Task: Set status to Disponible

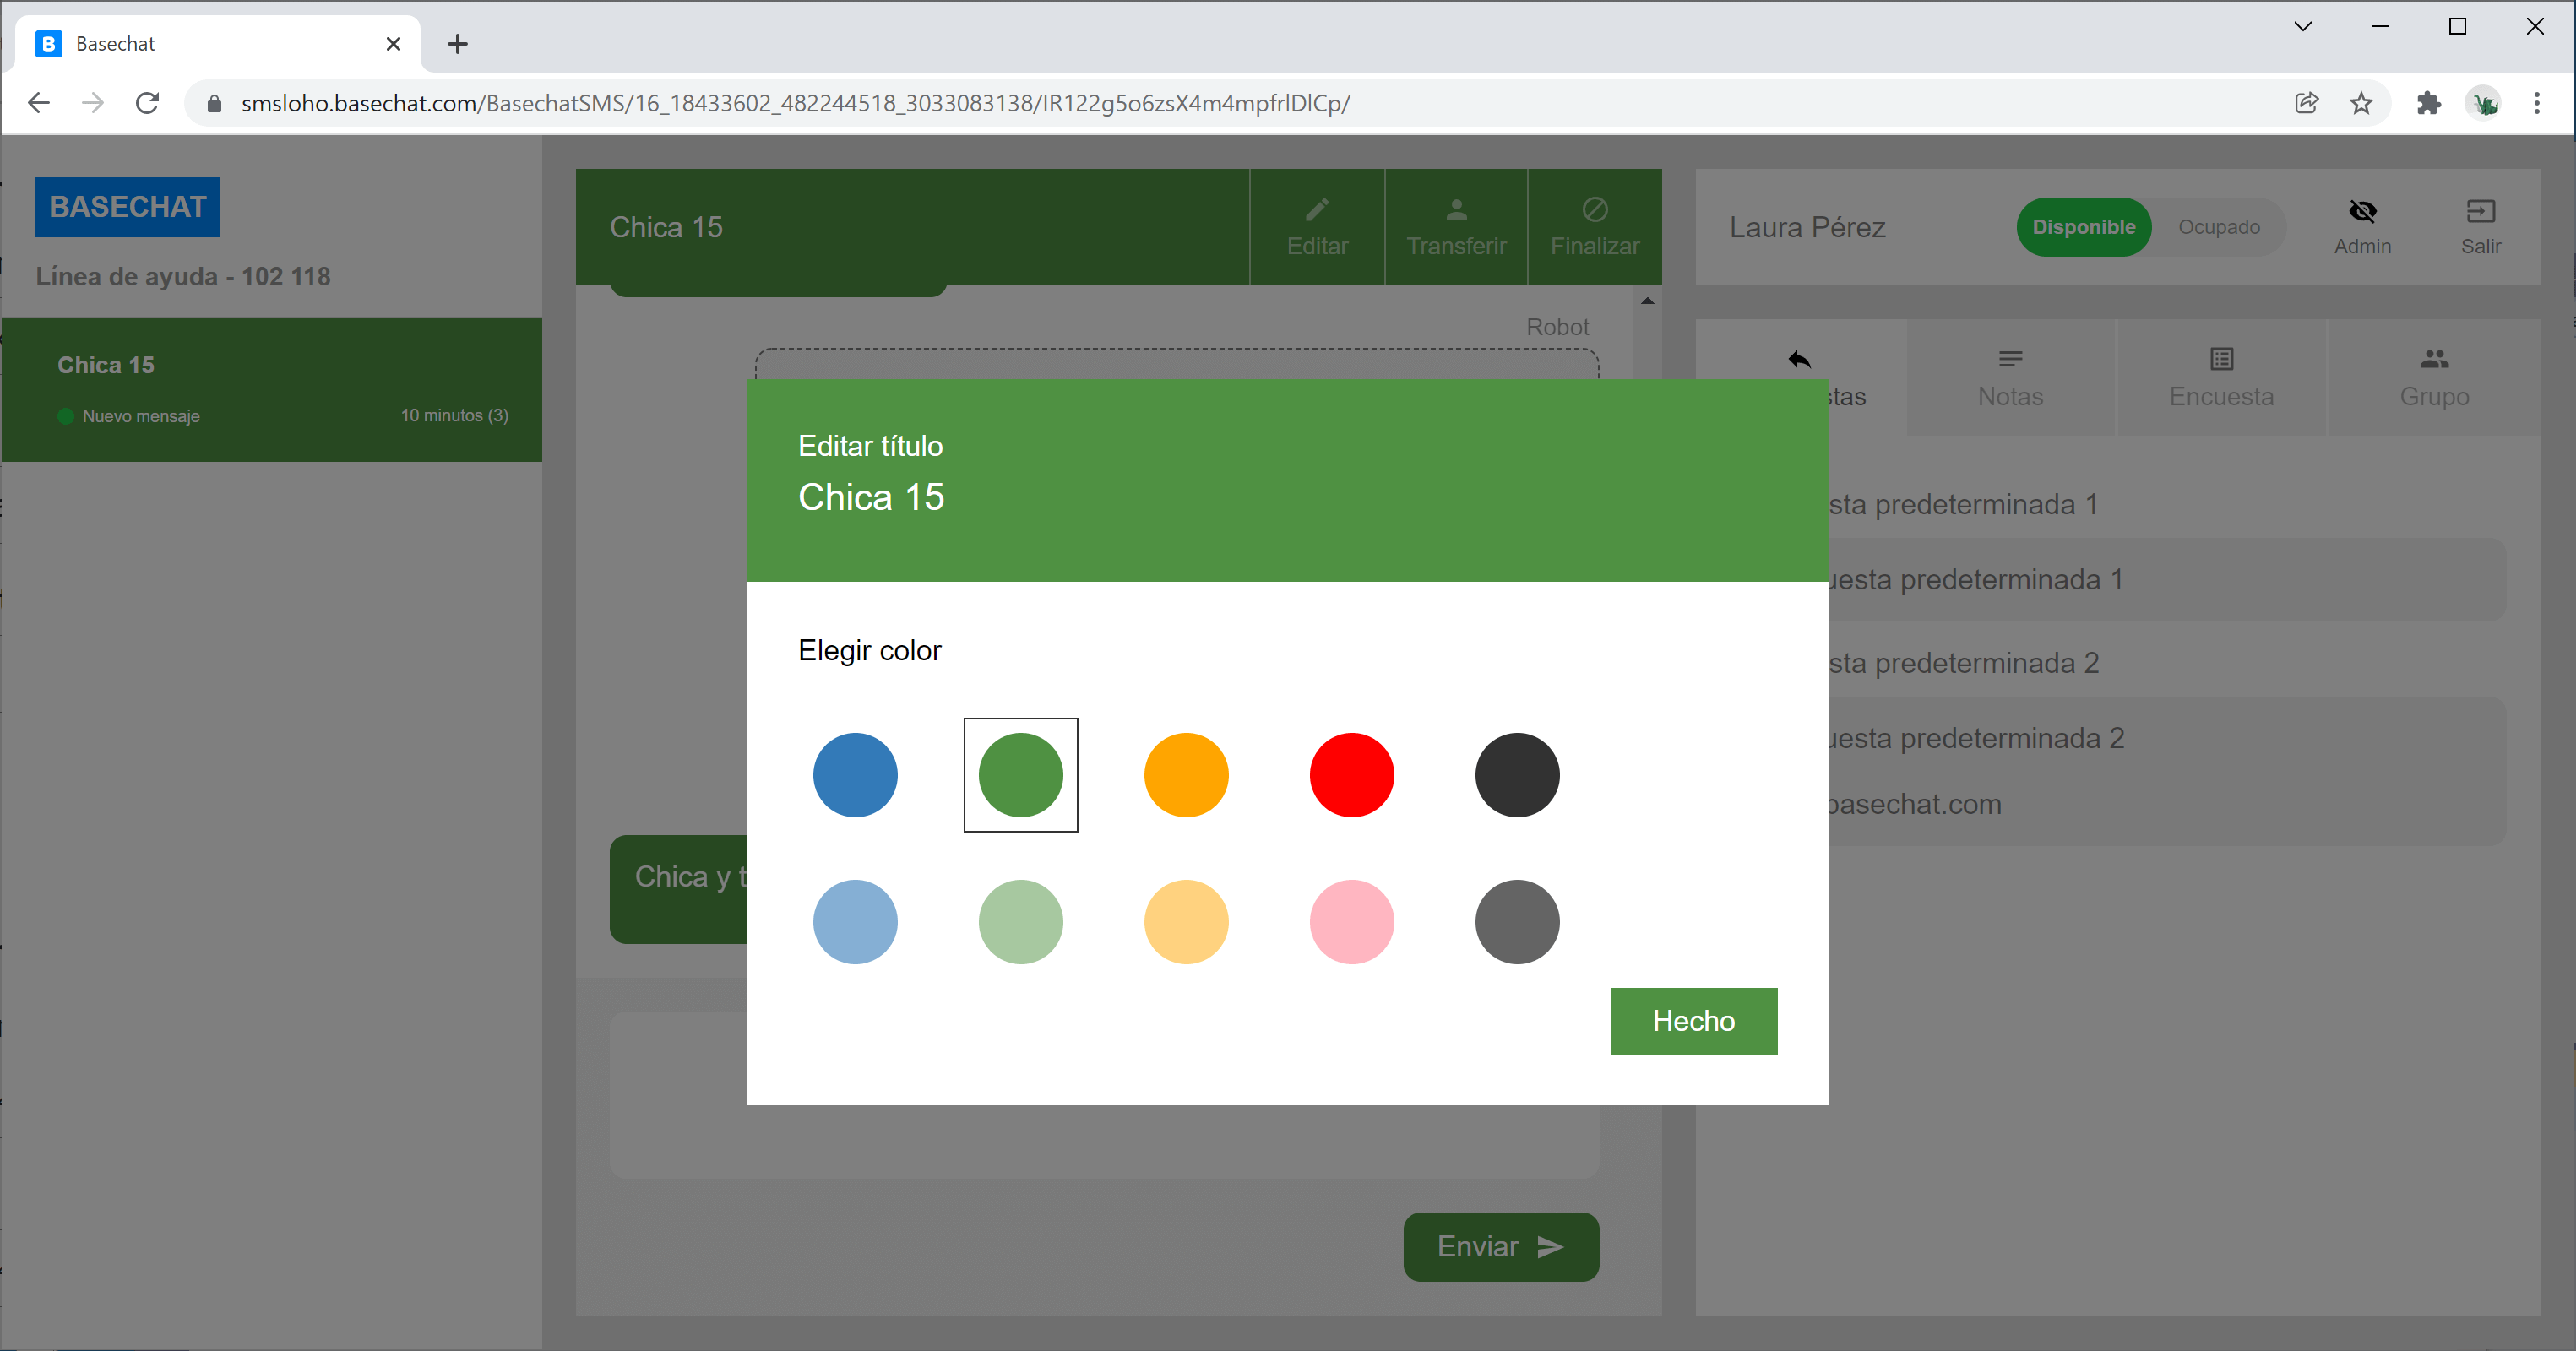Action: tap(2083, 227)
